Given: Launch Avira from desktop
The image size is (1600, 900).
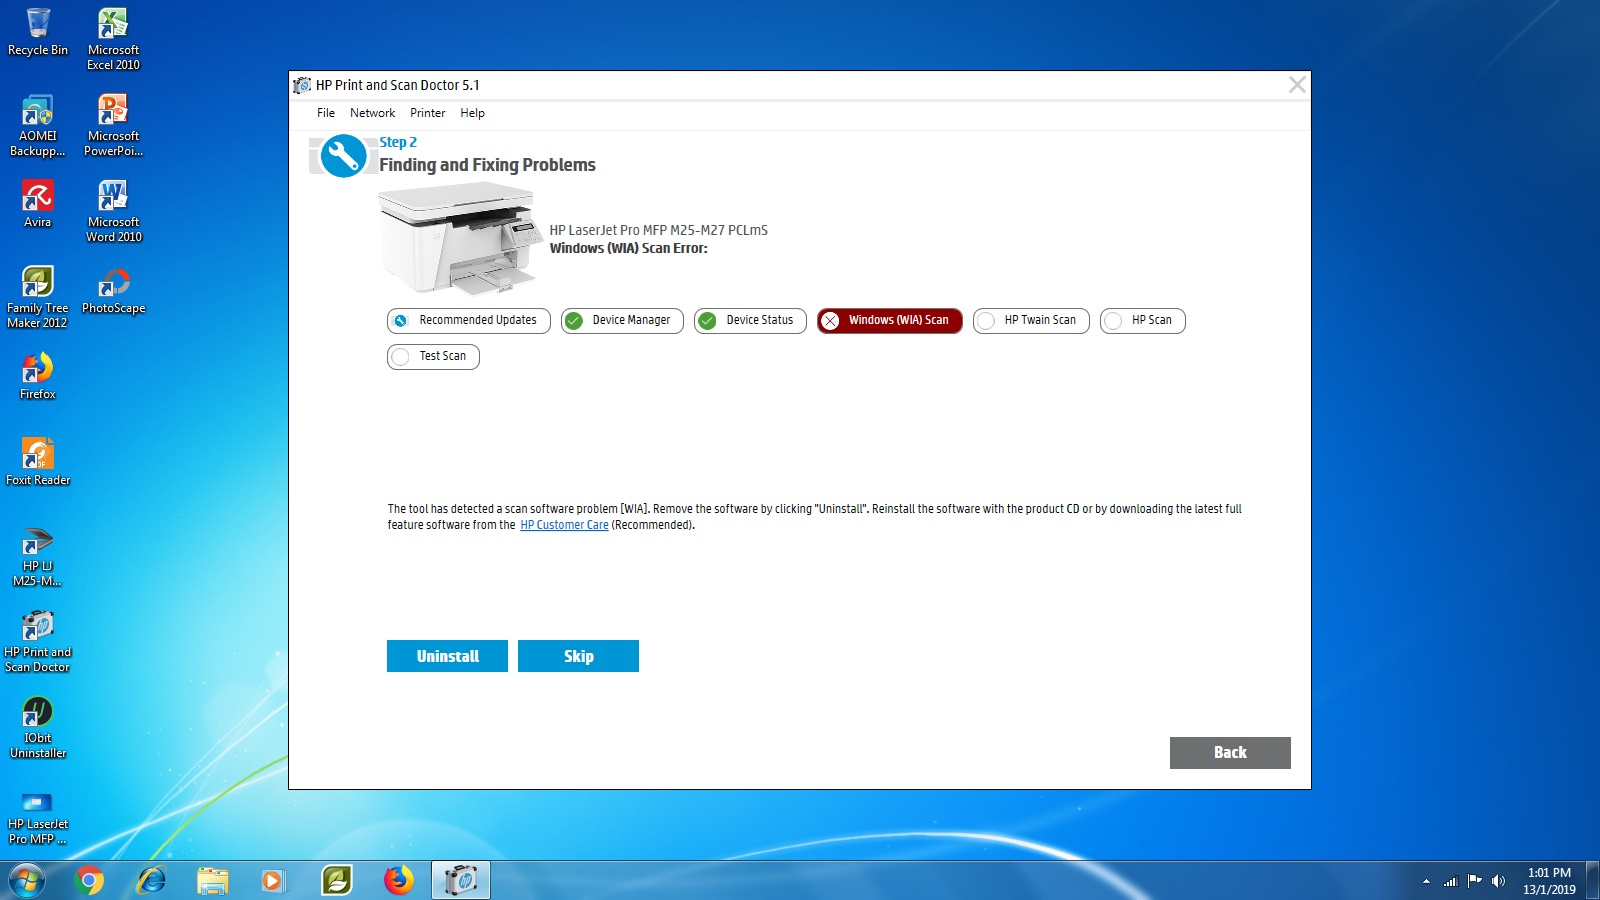Looking at the screenshot, I should coord(38,203).
